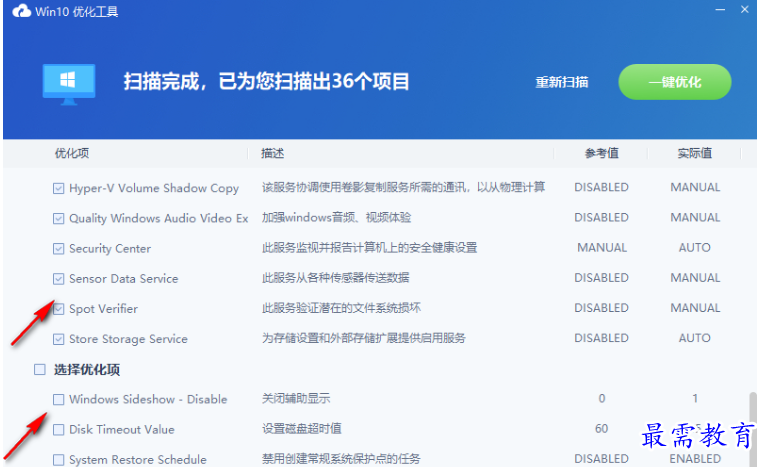763x467 pixels.
Task: Uncheck Spot Verifier checkbox
Action: 58,309
